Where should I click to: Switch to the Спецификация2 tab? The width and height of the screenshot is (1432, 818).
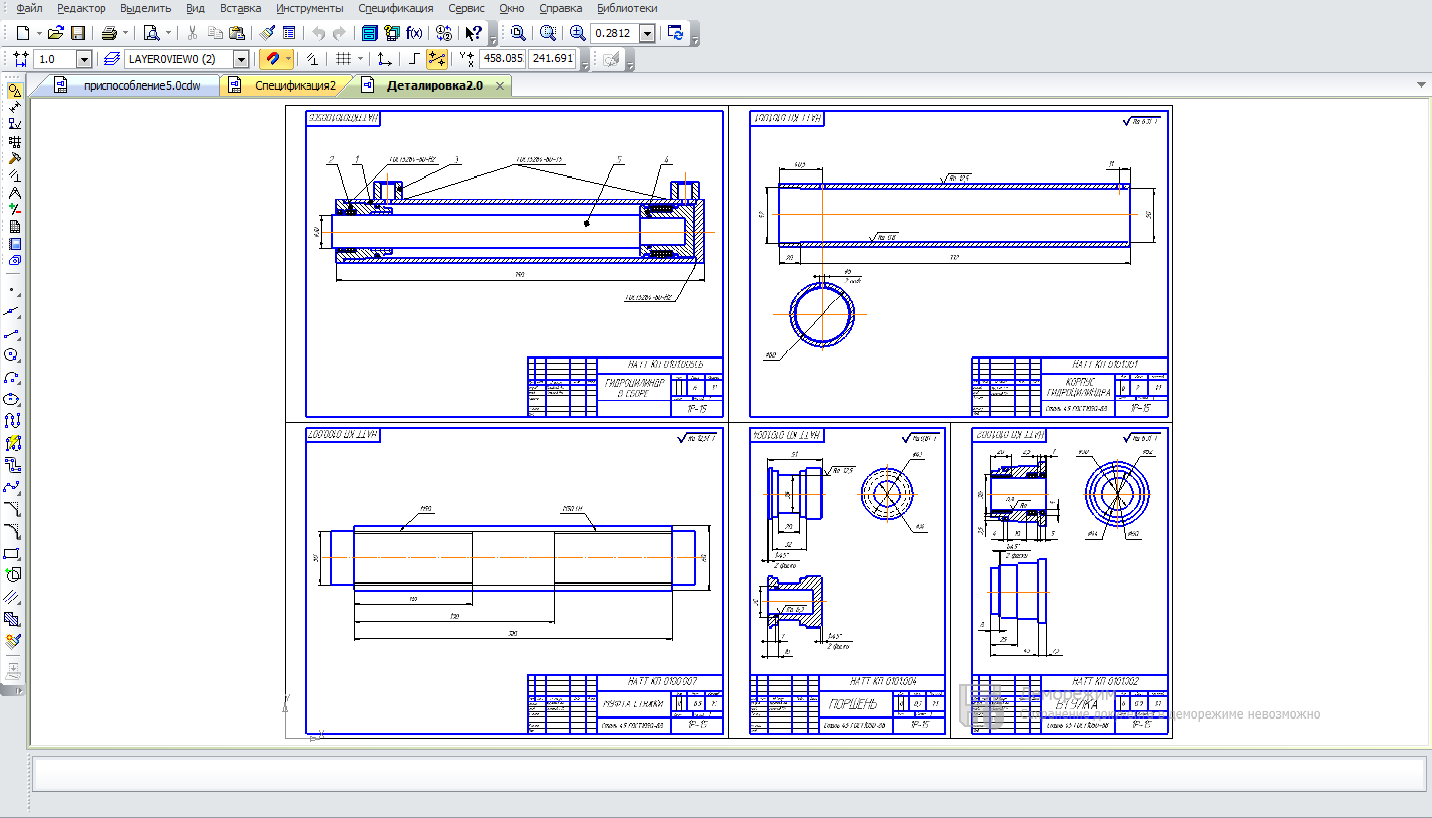pos(294,86)
